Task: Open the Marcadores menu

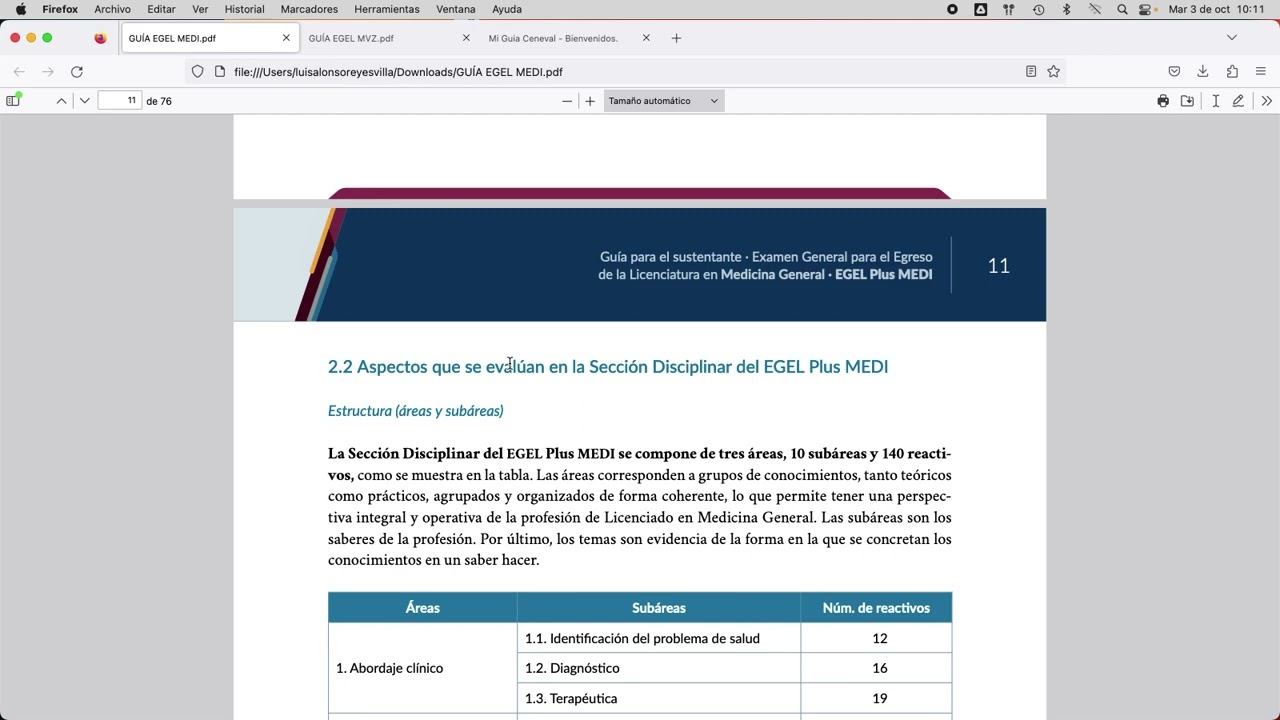Action: tap(309, 9)
